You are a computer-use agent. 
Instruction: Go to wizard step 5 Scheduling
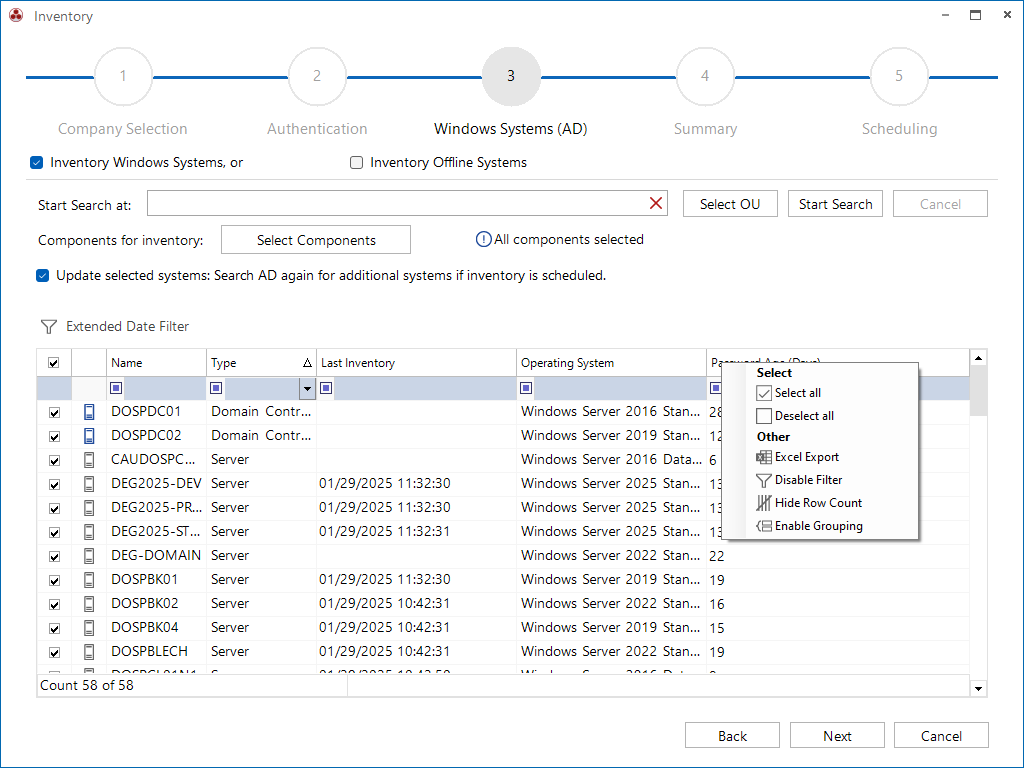[899, 76]
